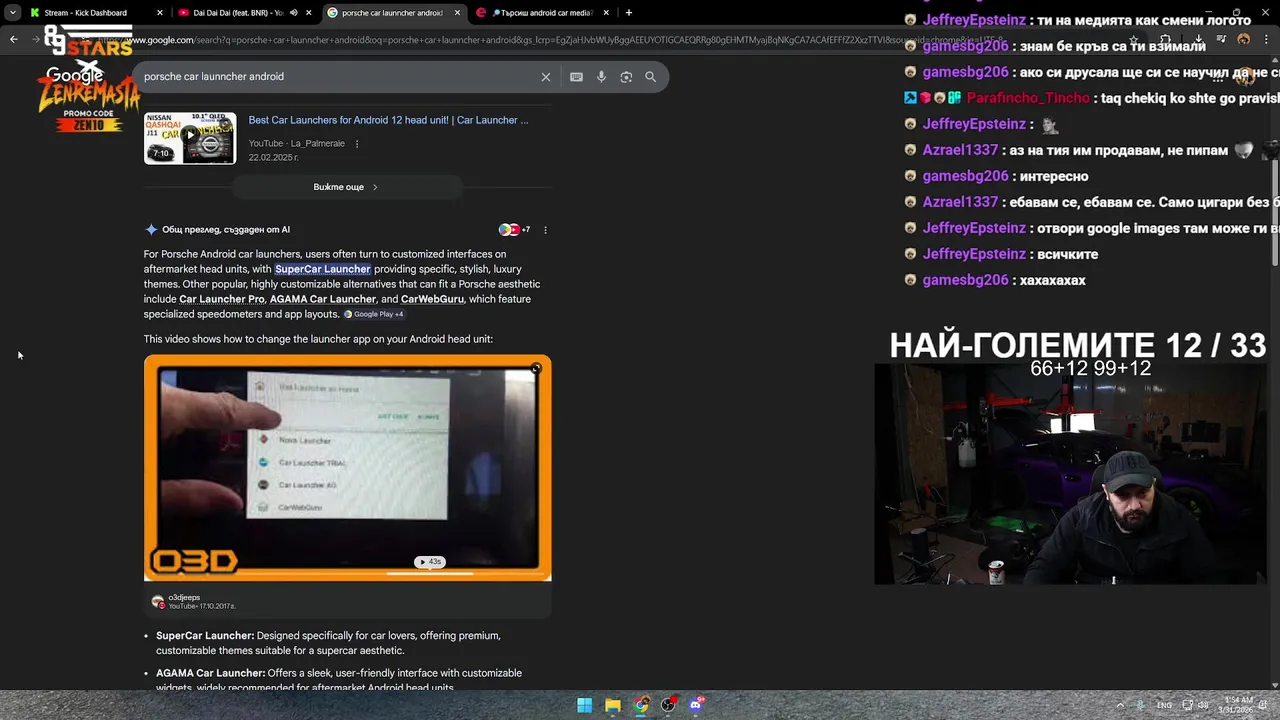Open File Explorer from the taskbar
Screen dimensions: 1280x720
613,705
